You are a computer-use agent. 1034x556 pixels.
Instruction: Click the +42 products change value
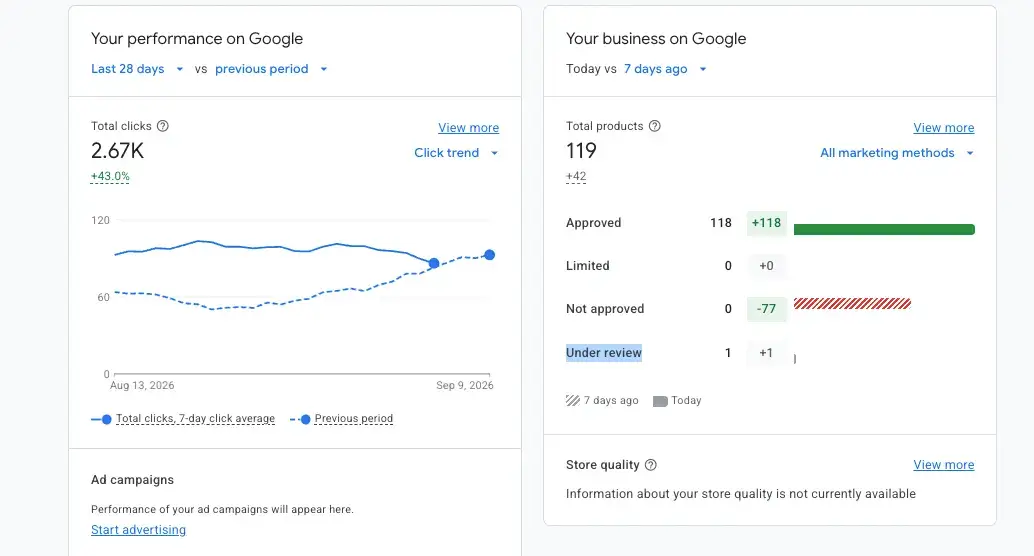coord(576,176)
